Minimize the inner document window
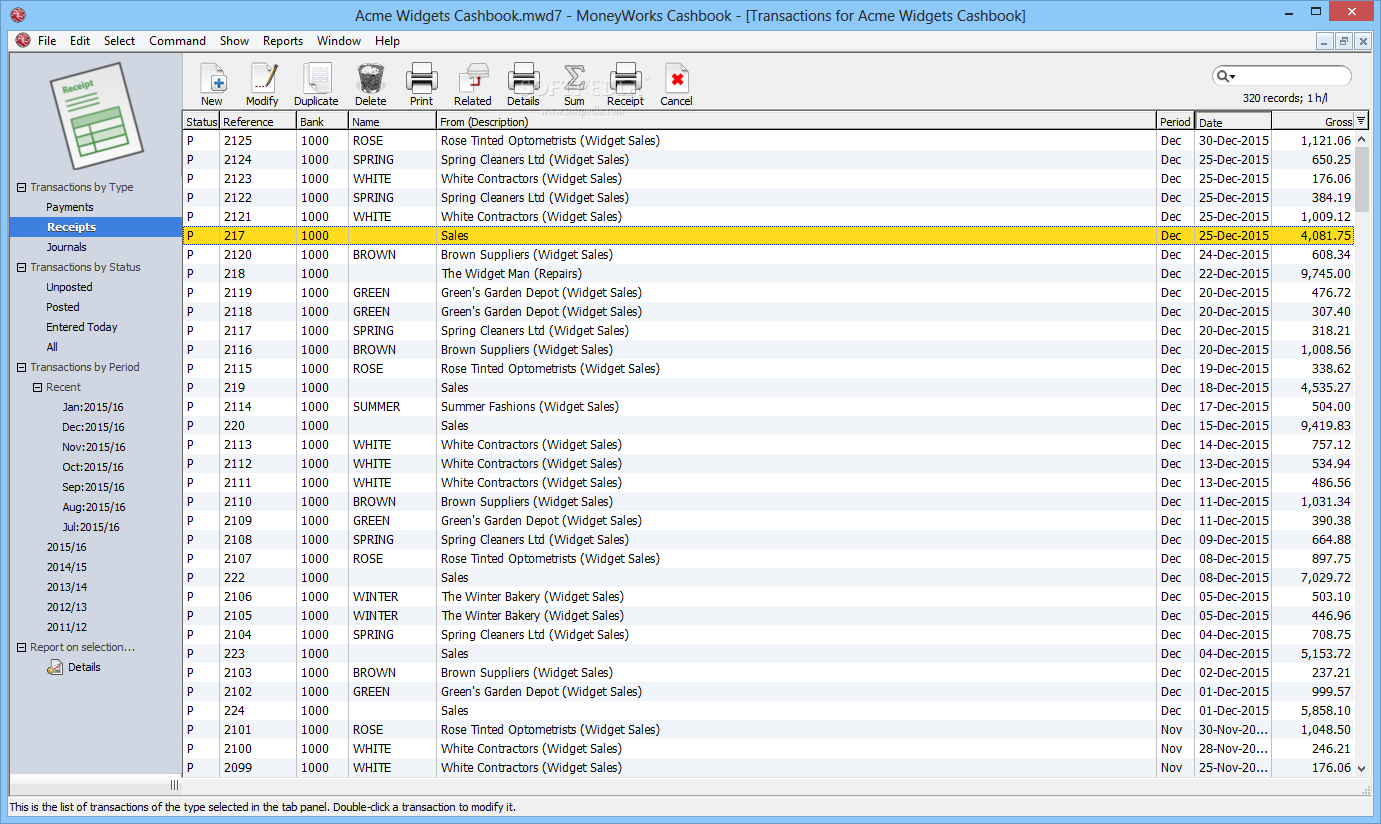Image resolution: width=1381 pixels, height=824 pixels. [1325, 41]
